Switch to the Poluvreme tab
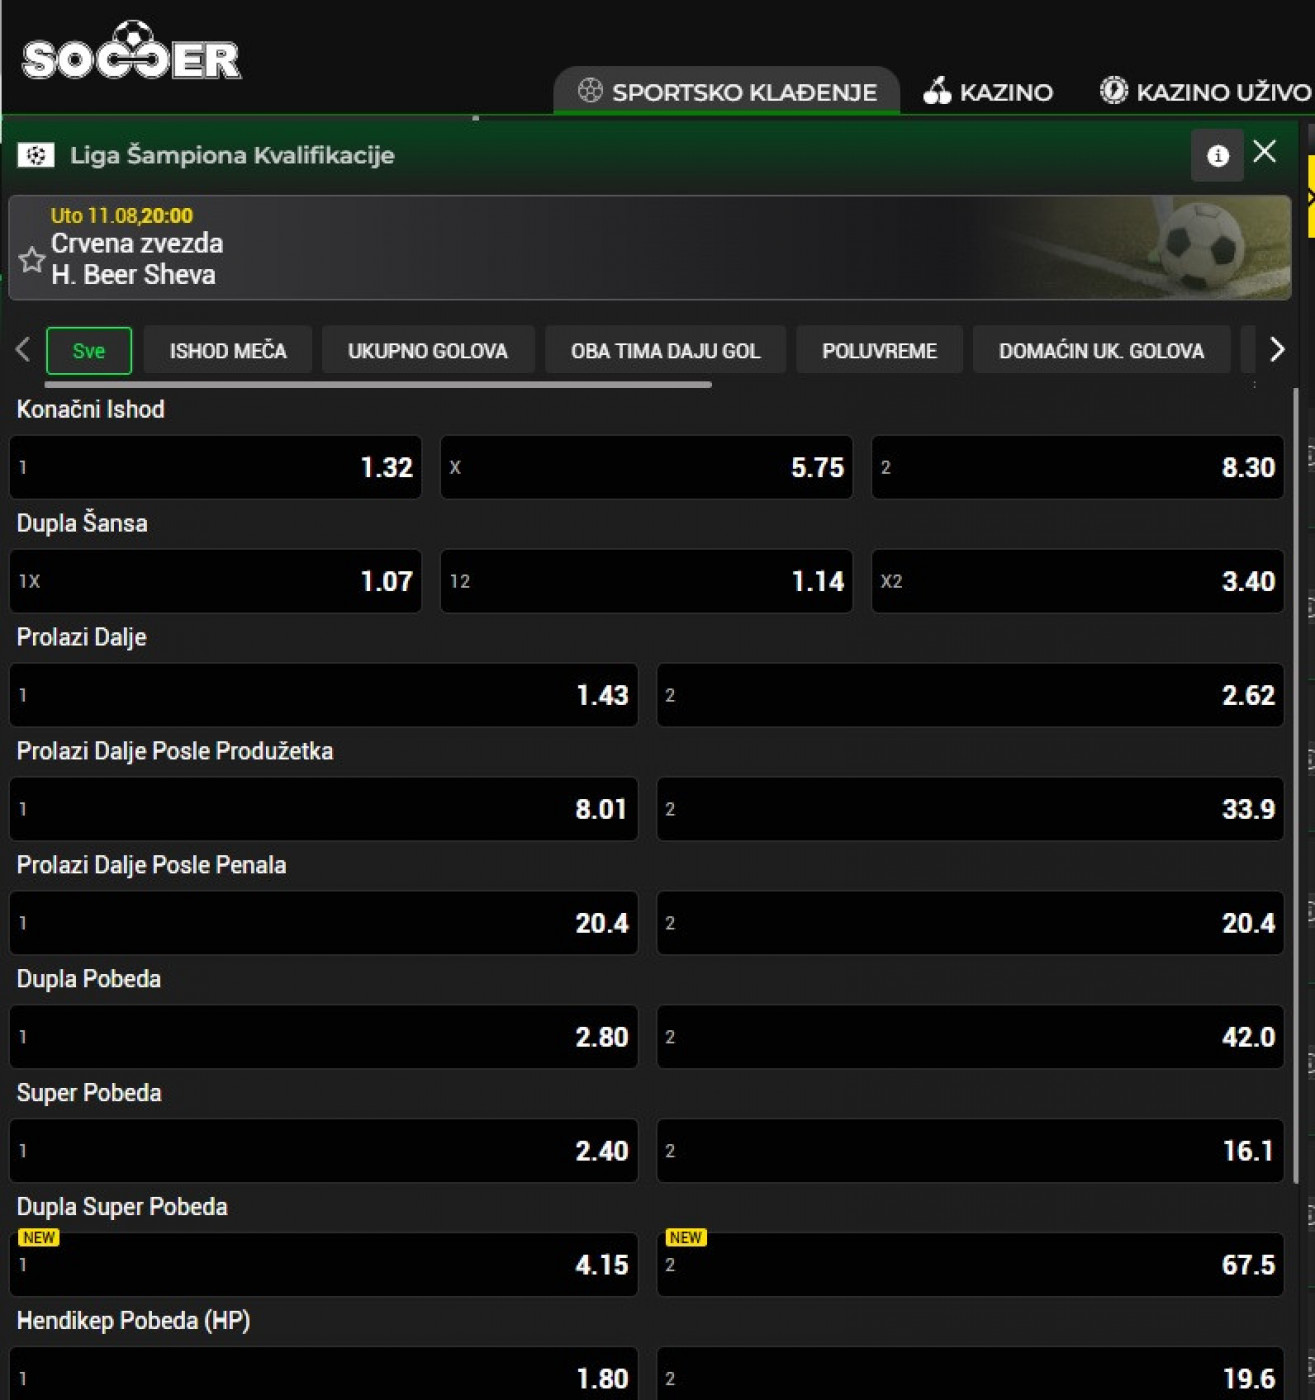 tap(880, 351)
